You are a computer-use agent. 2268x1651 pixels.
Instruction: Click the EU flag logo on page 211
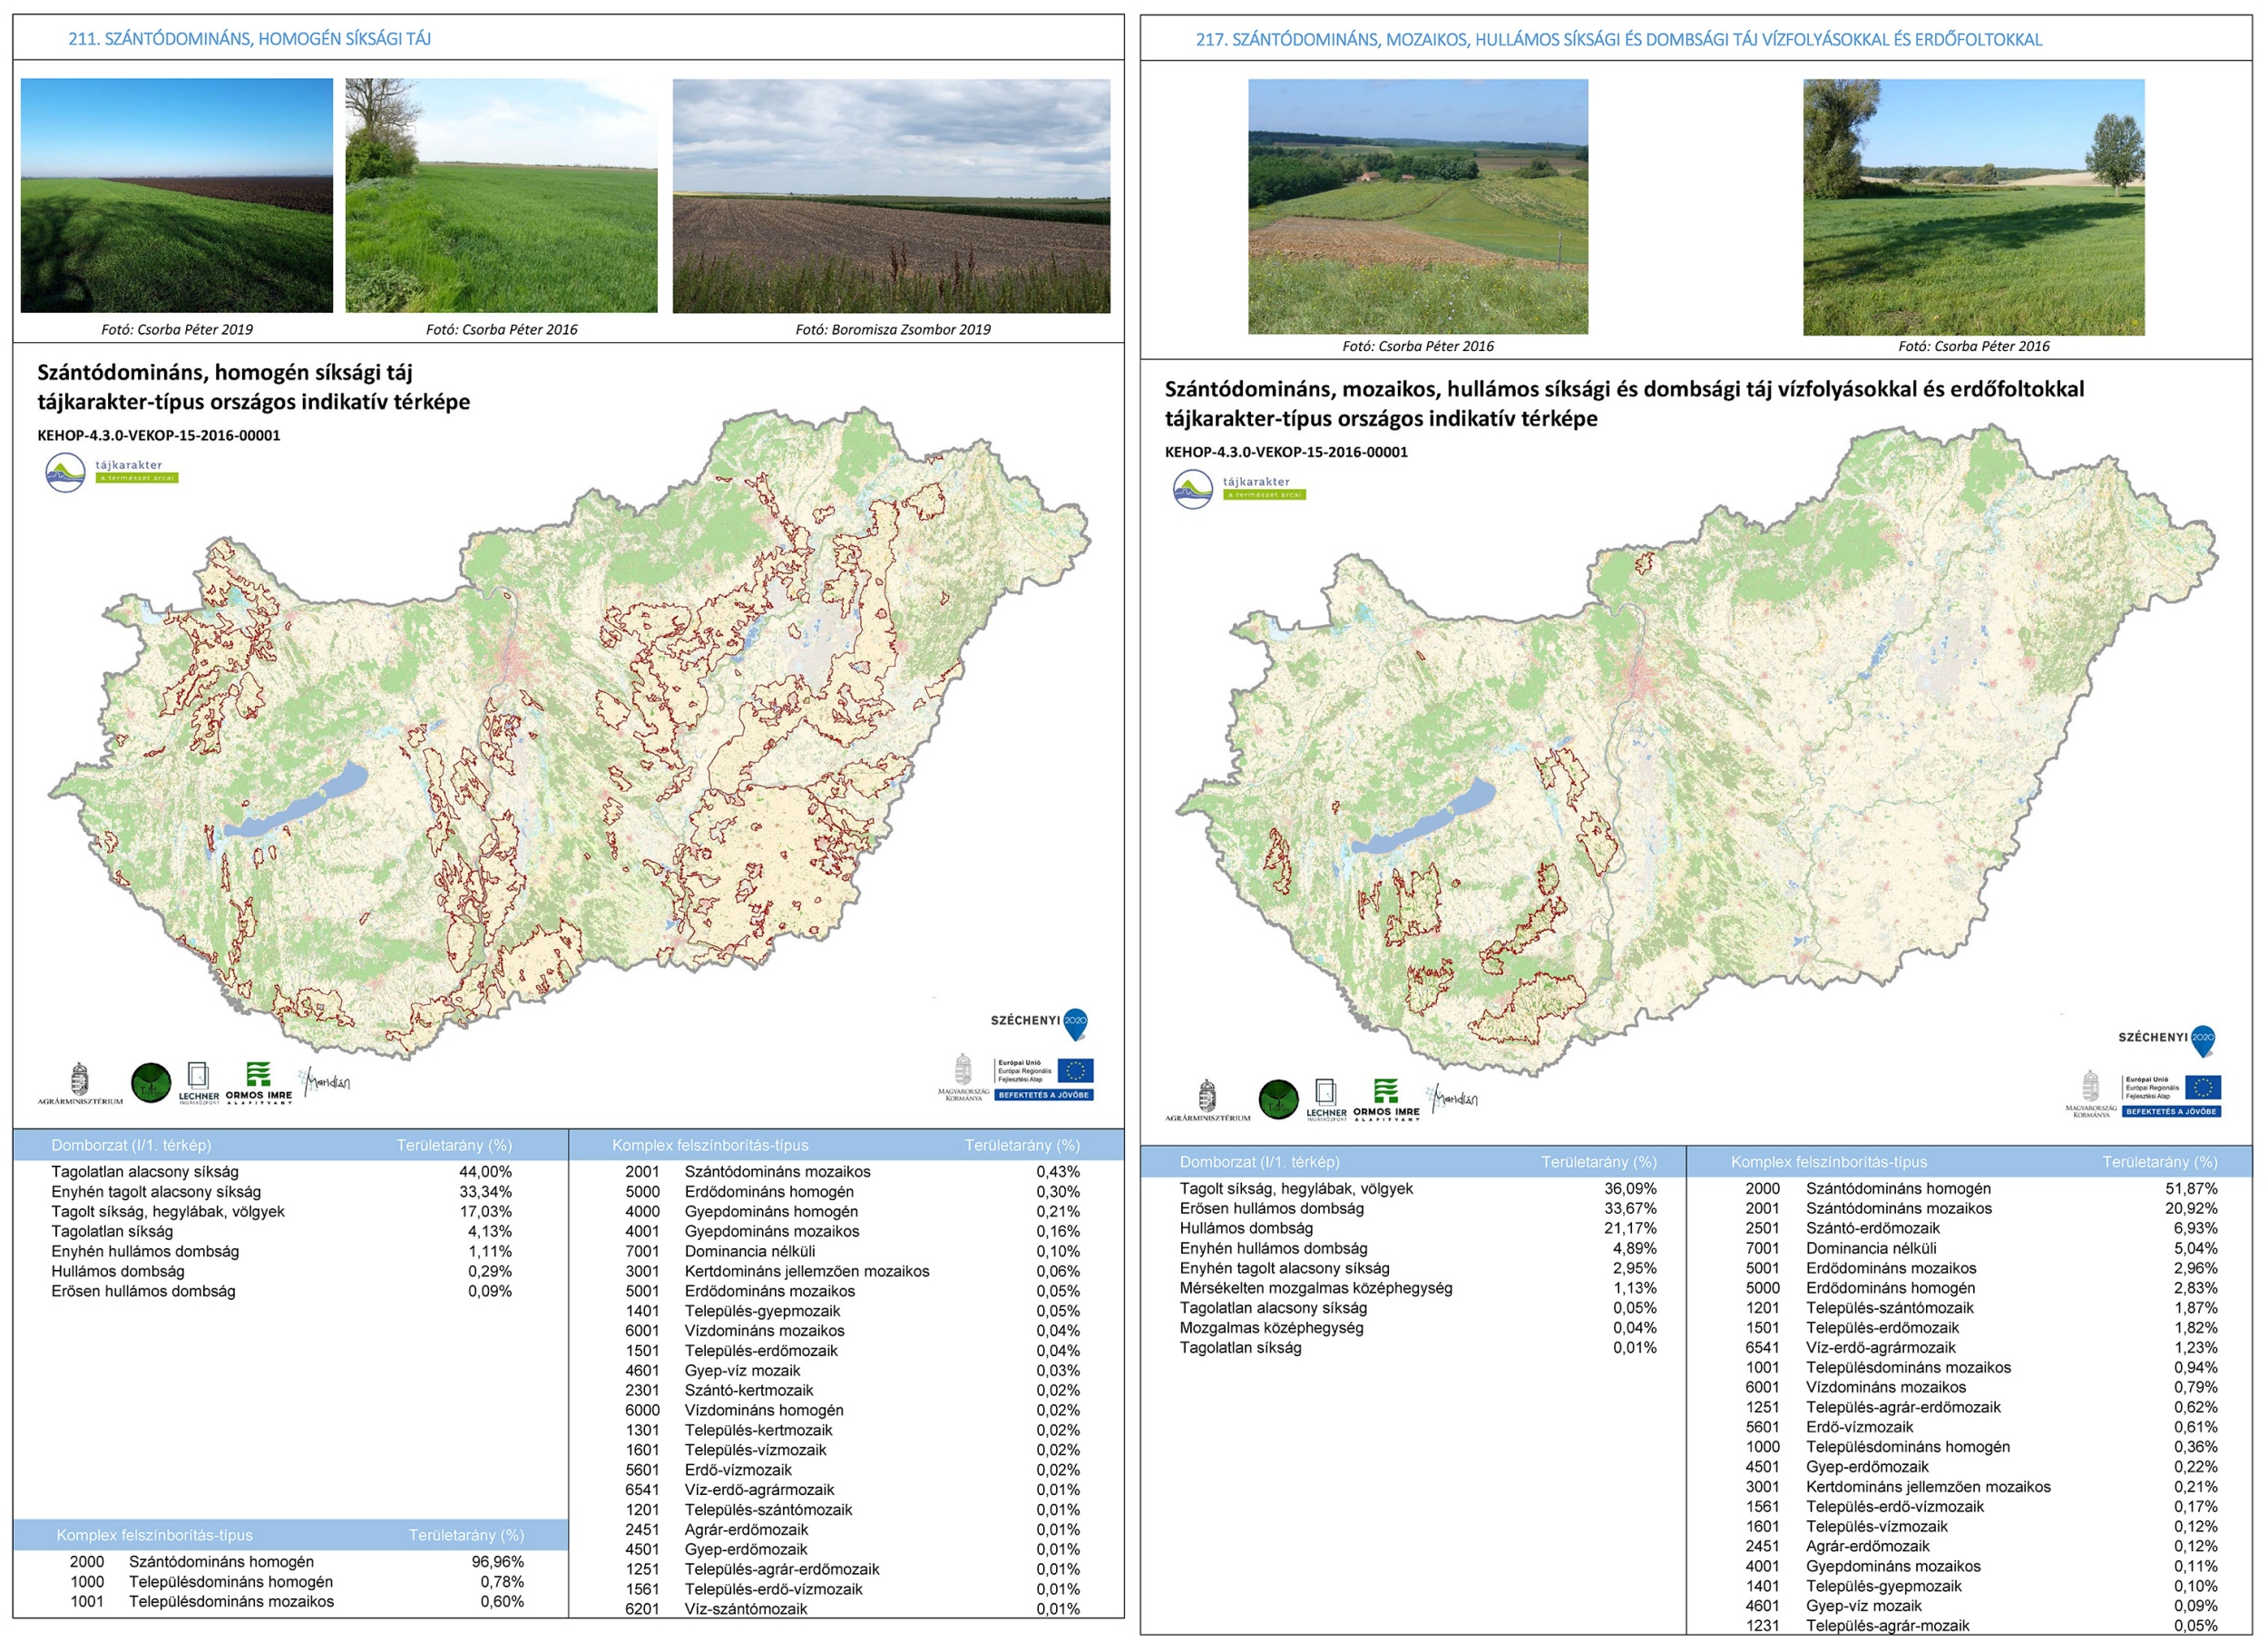coord(1075,1071)
